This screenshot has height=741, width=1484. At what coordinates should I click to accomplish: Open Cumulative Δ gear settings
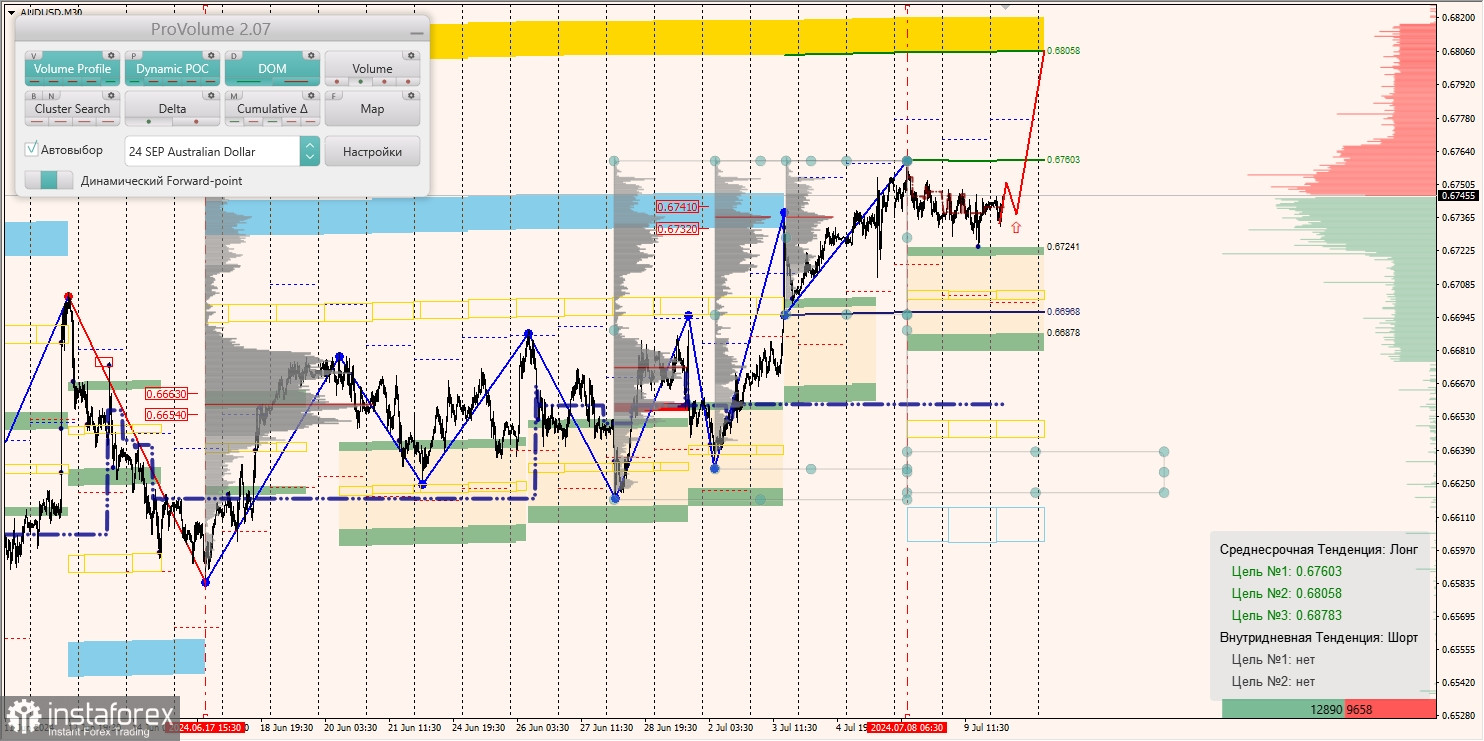click(x=311, y=95)
